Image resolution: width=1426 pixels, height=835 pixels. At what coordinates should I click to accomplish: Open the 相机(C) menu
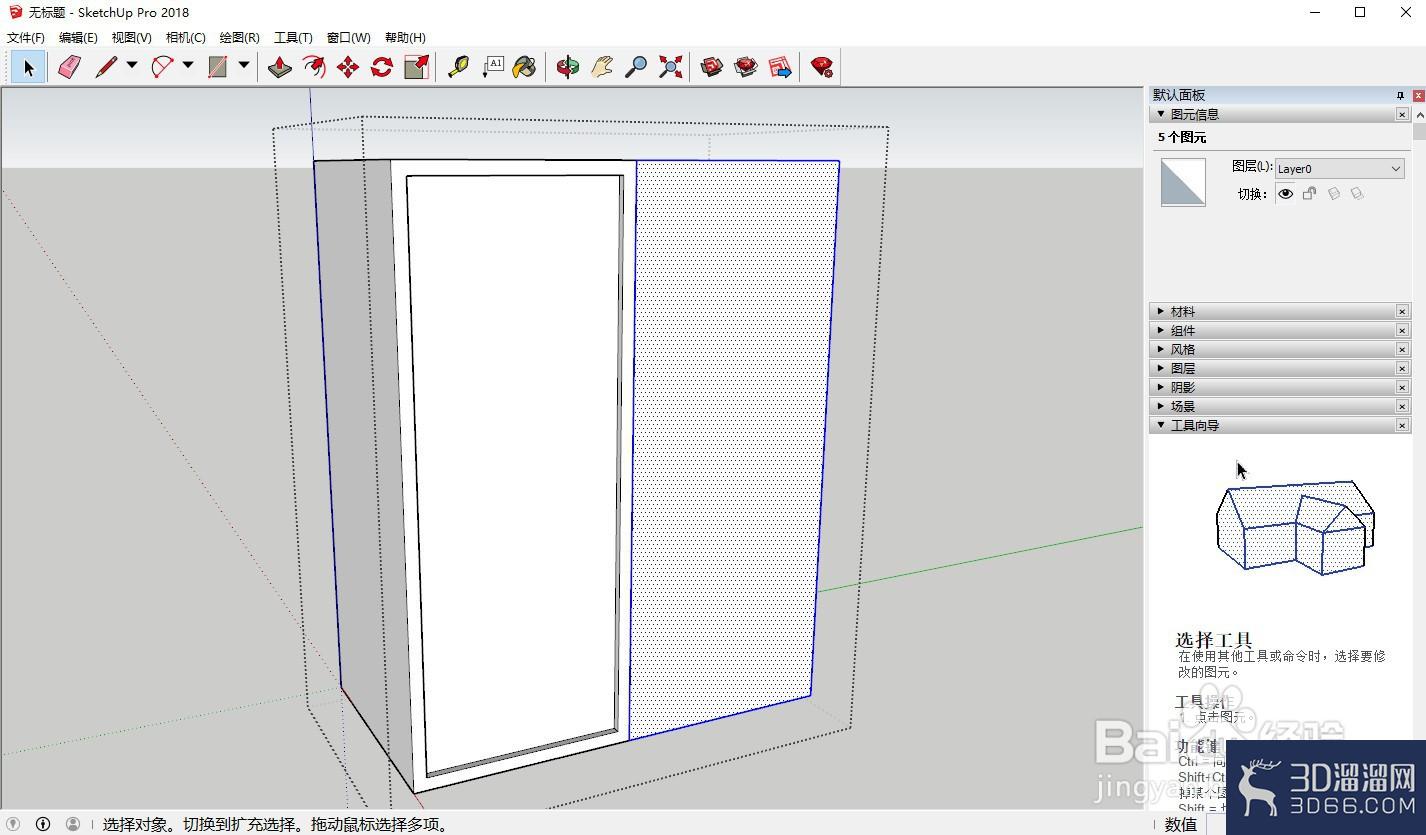(x=185, y=37)
